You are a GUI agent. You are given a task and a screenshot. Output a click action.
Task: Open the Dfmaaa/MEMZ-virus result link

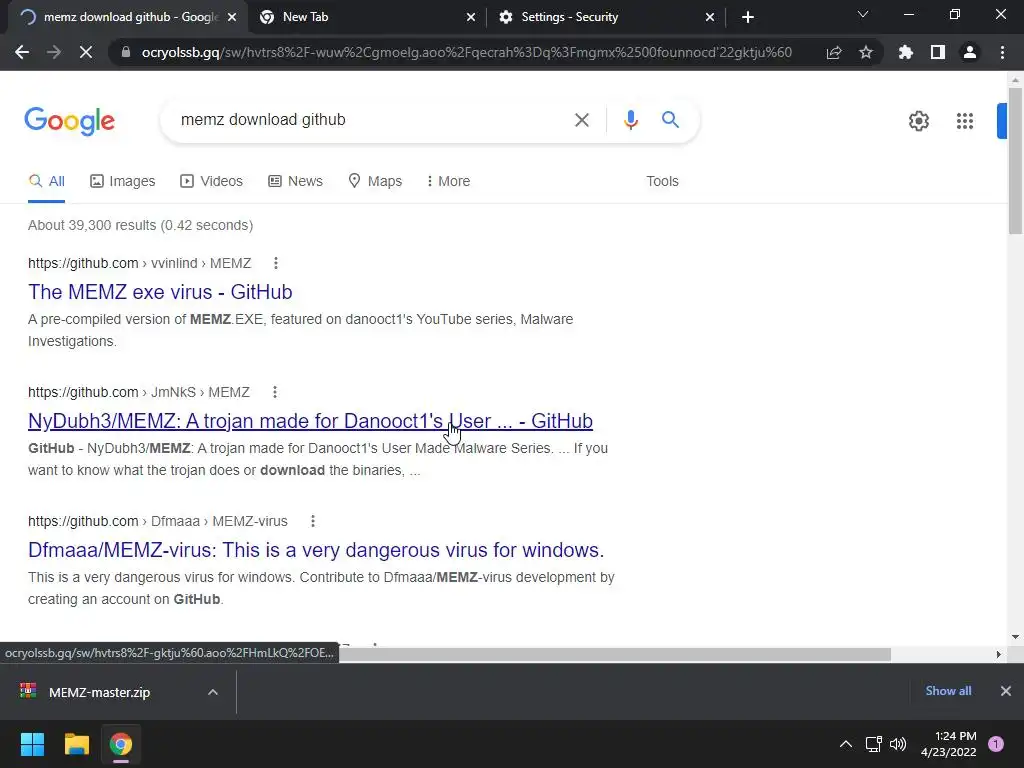(x=316, y=550)
